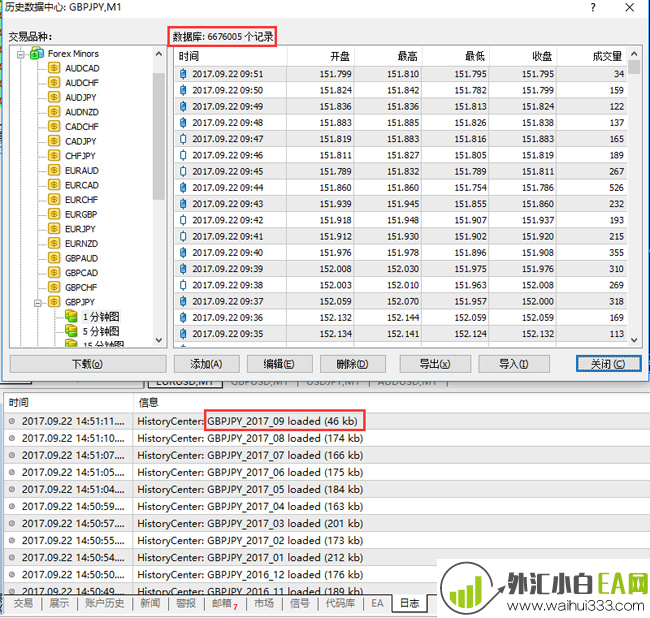Open the 1分钟图 timeframe icon under GBPJPY
The height and width of the screenshot is (618, 650).
[71, 316]
